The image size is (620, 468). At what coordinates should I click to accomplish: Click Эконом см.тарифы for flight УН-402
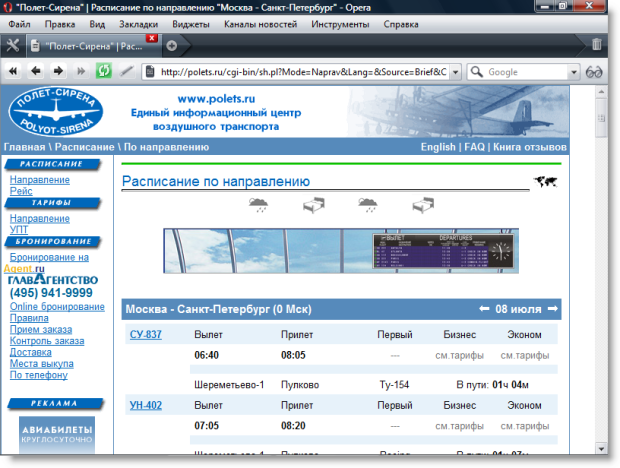pos(525,426)
